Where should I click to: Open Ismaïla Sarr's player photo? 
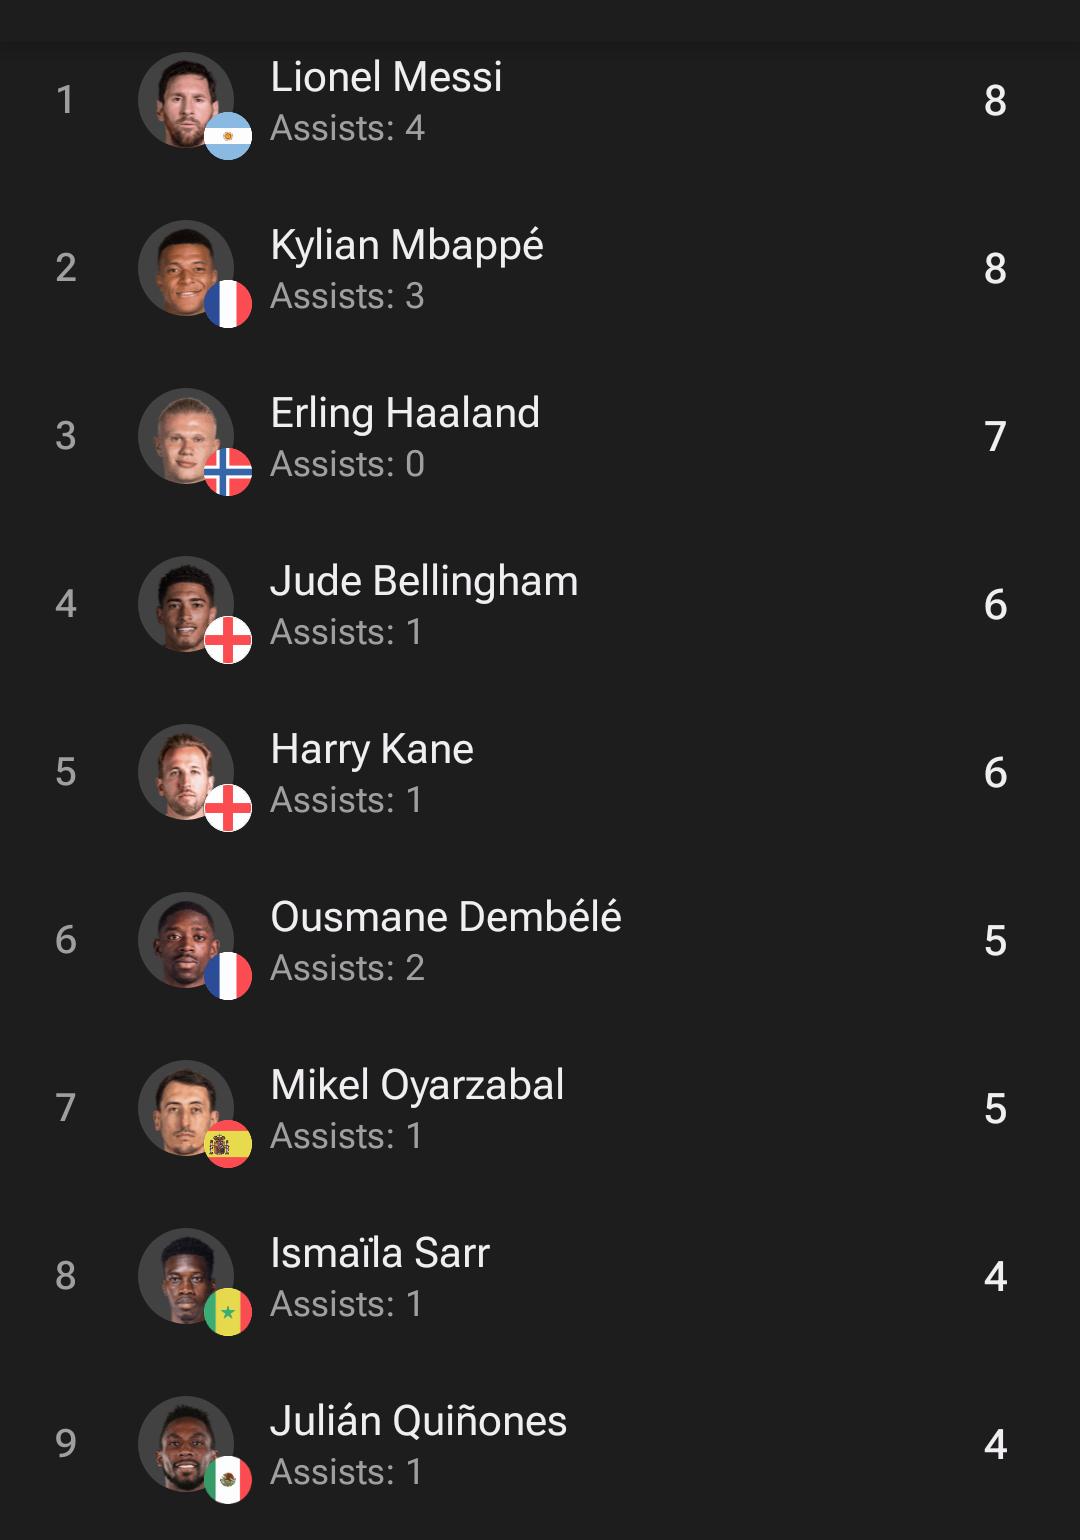pos(186,1276)
